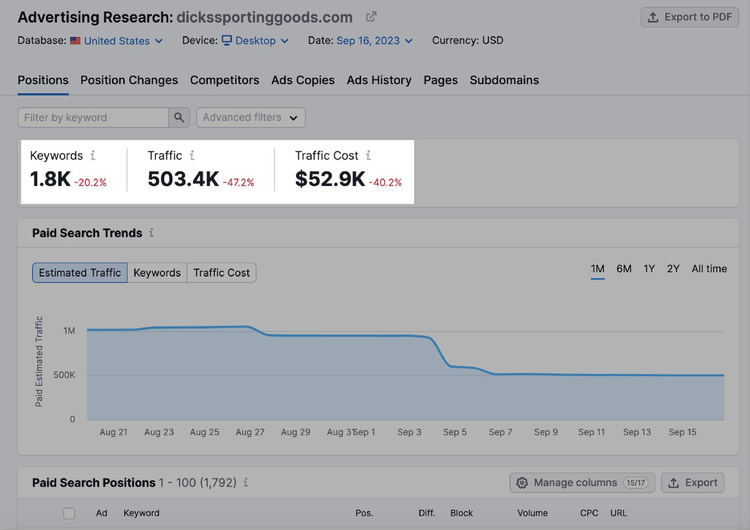Open Sep 16, 2023 date dropdown
This screenshot has height=530, width=750.
374,41
